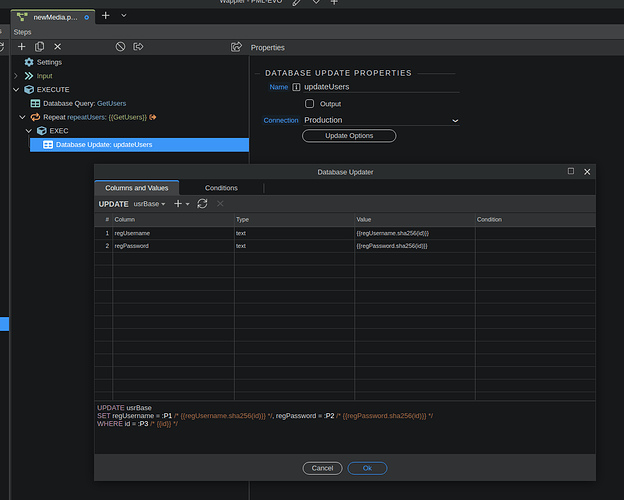Click the Name input field updateUsers
Screen dimensions: 624x500
coord(381,87)
